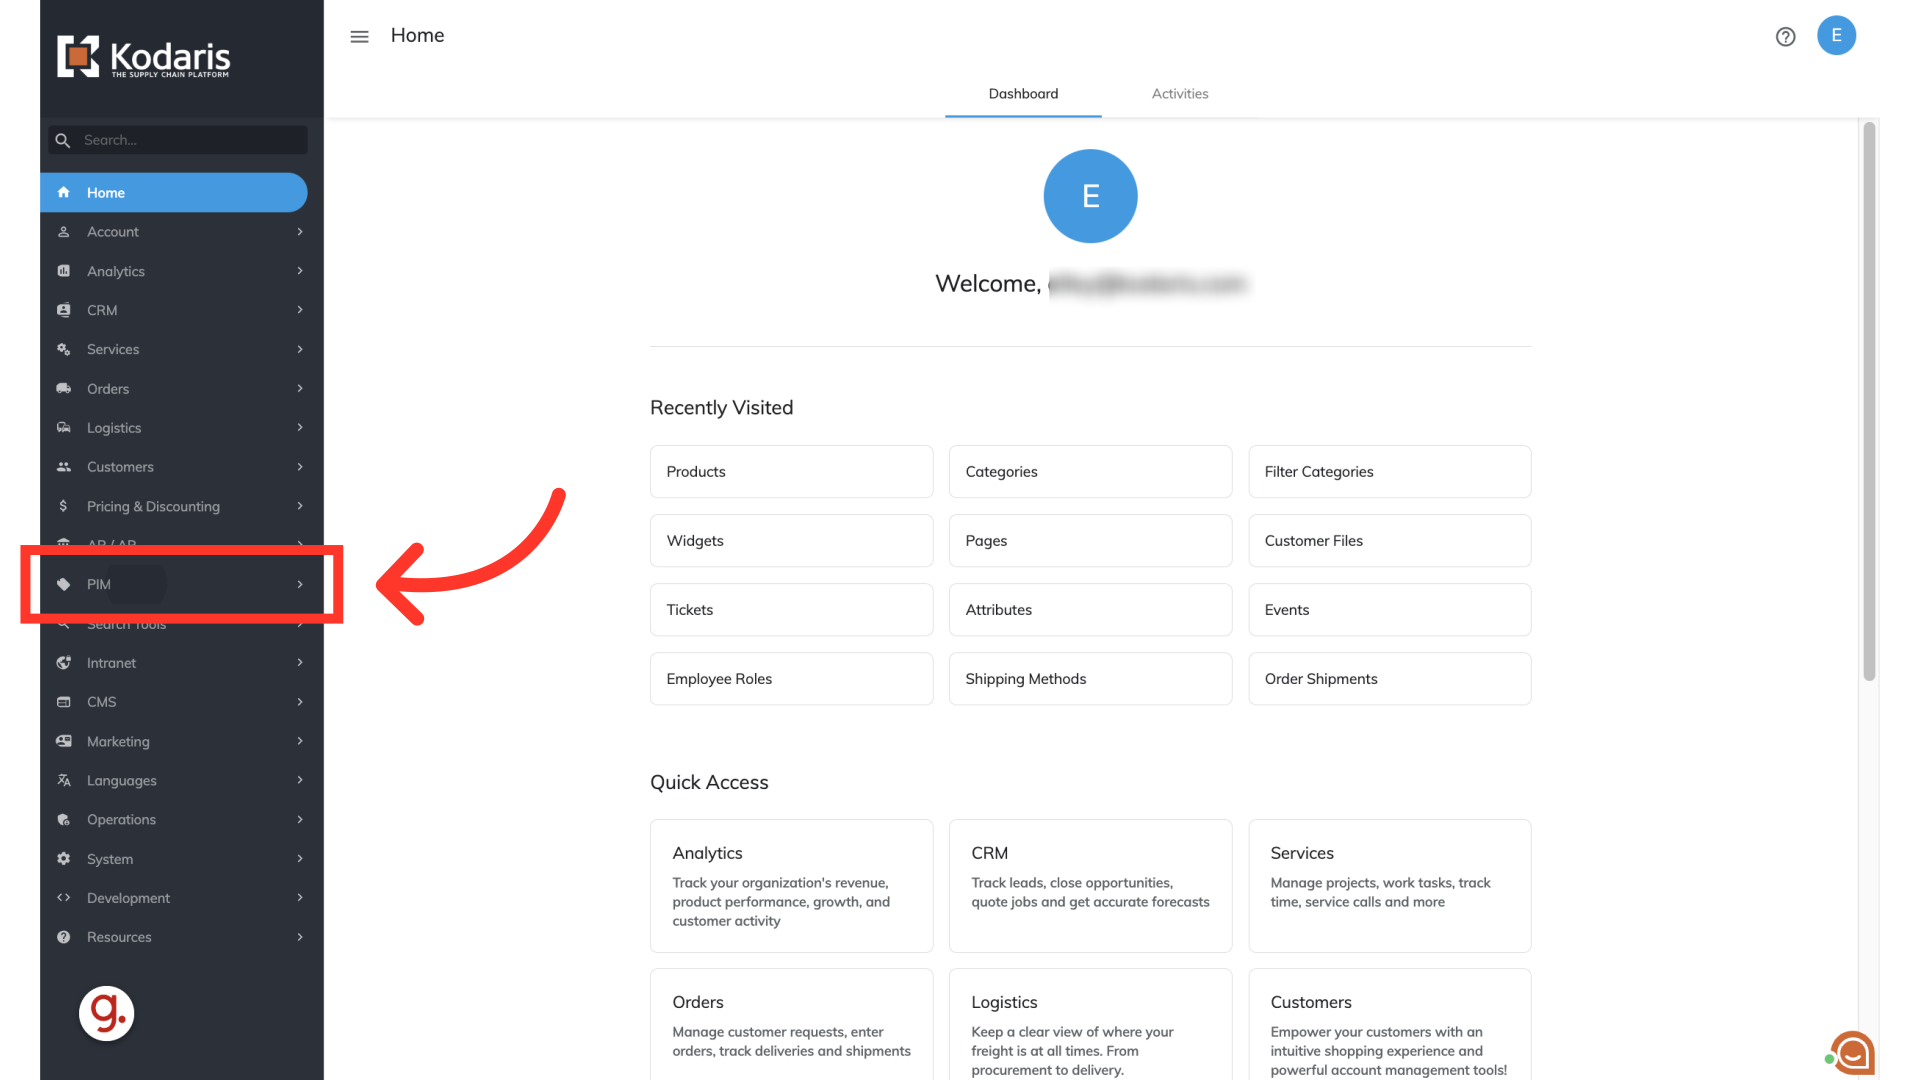Click the hamburger menu icon
The image size is (1920, 1080).
[x=359, y=36]
